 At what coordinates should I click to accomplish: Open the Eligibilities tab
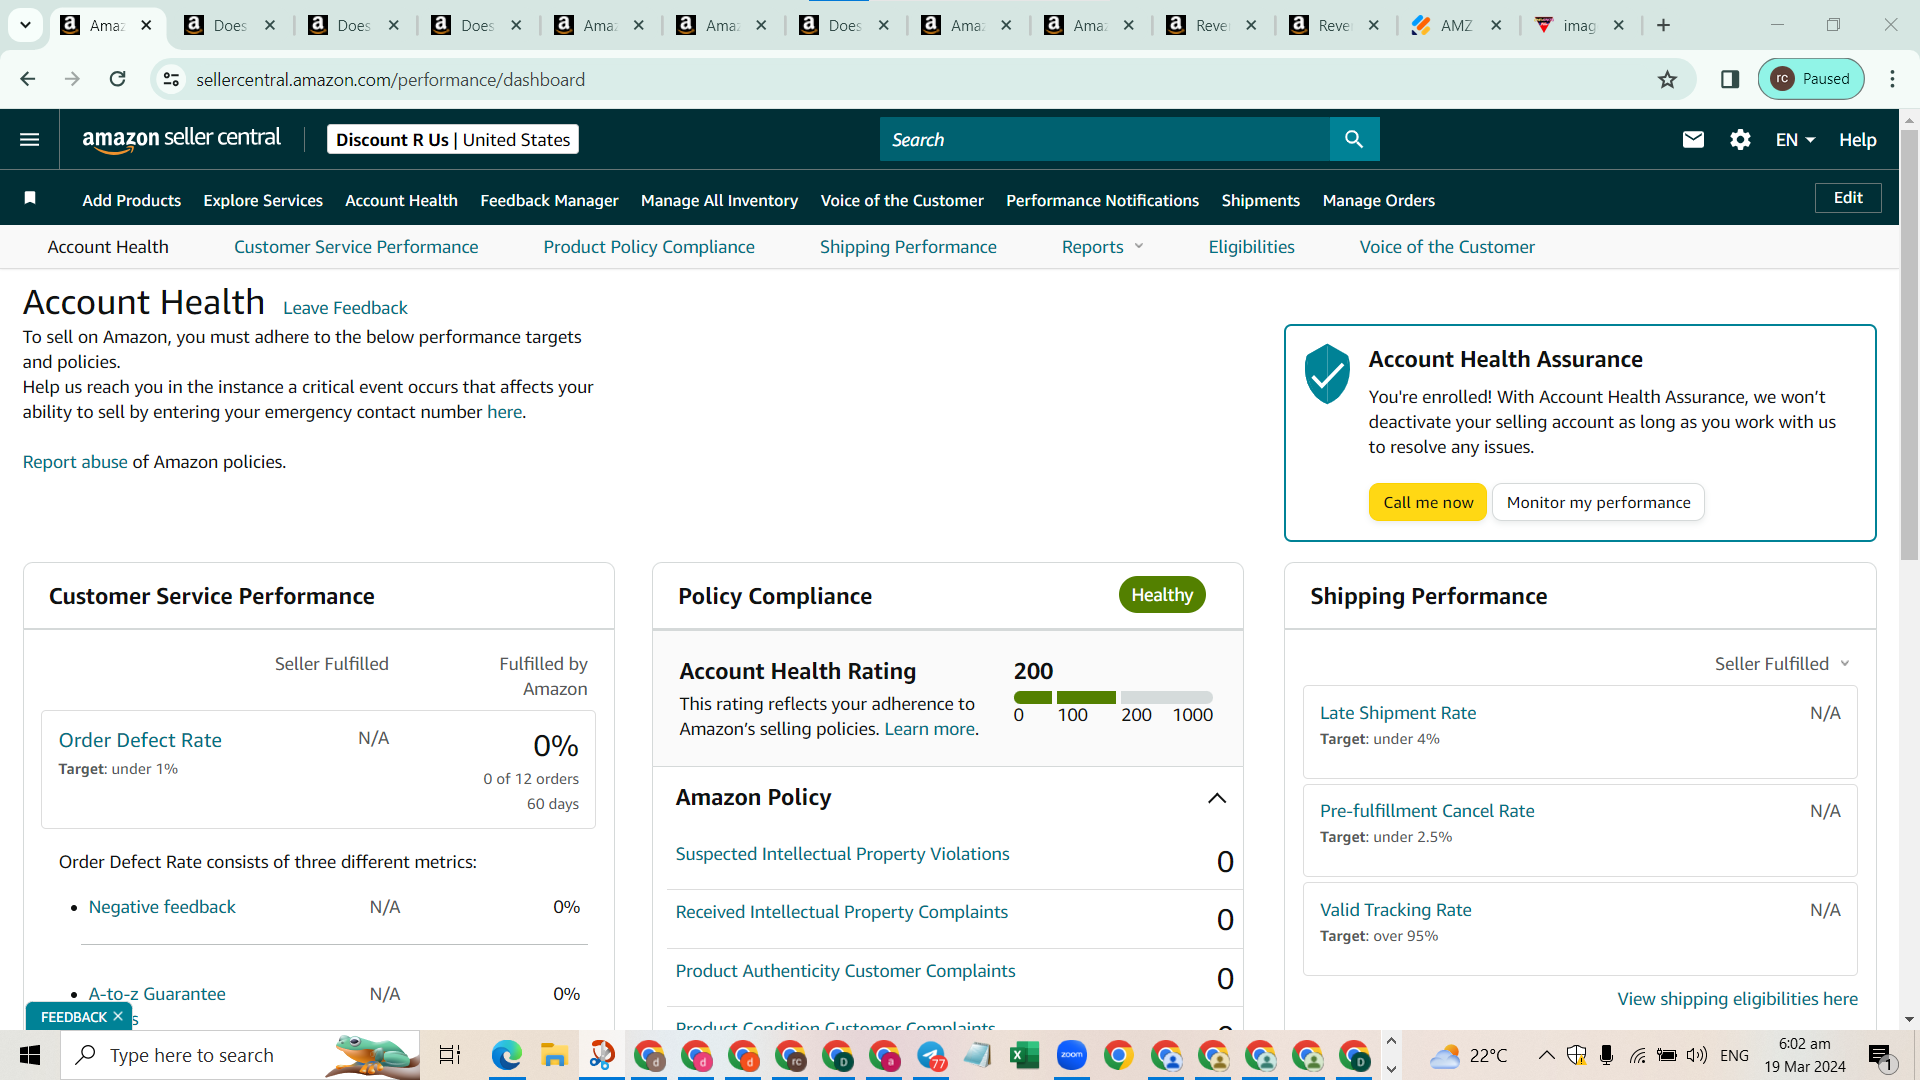(1251, 247)
